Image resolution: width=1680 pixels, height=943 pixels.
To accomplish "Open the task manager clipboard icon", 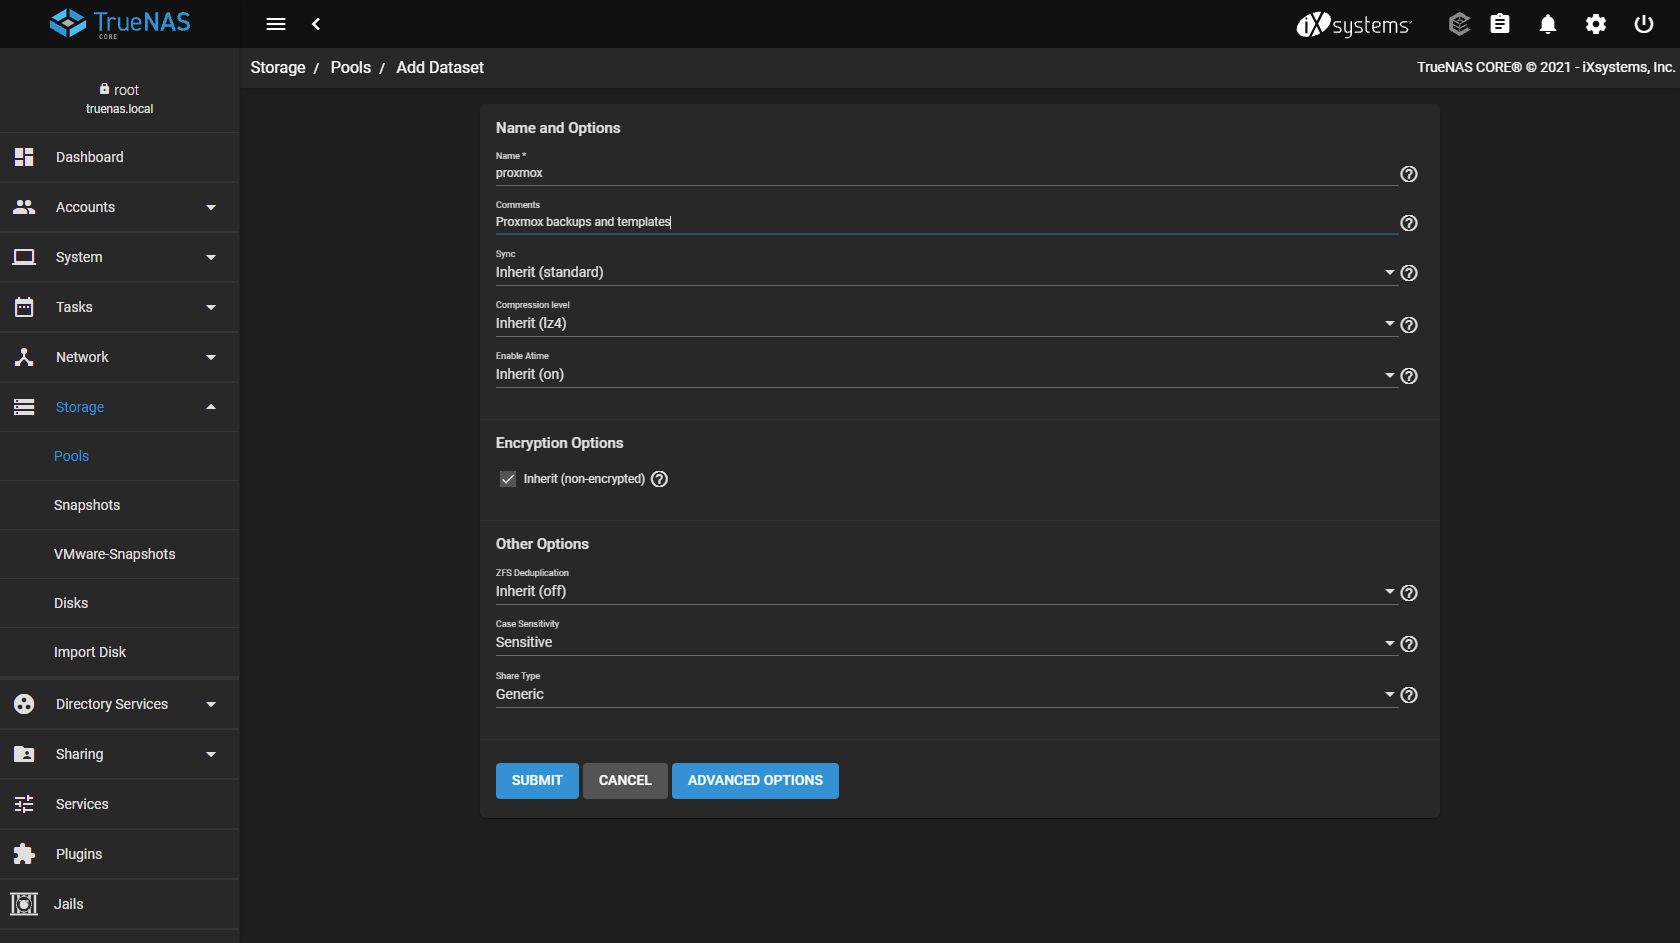I will [x=1500, y=24].
